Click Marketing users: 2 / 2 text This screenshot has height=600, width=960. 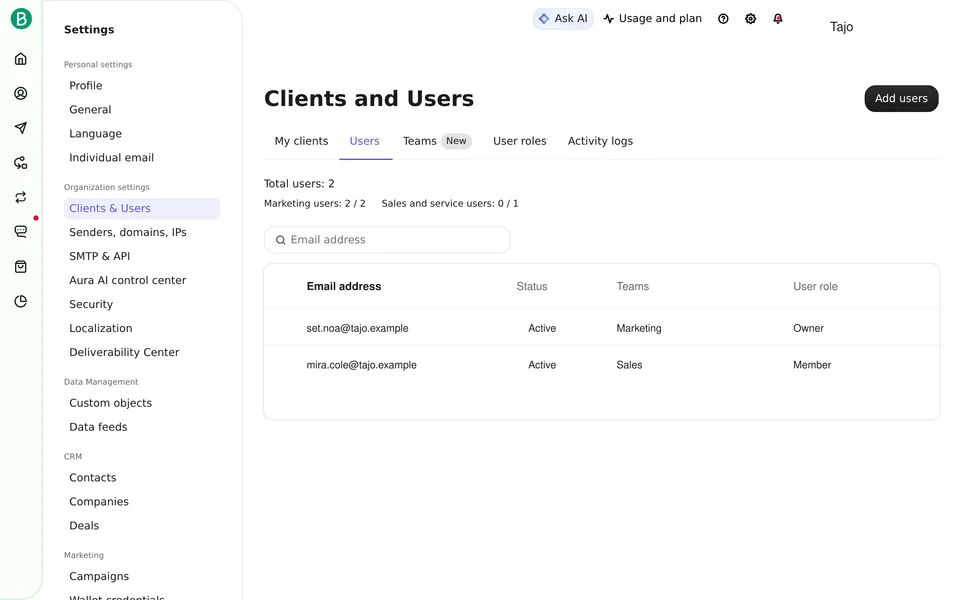[315, 203]
